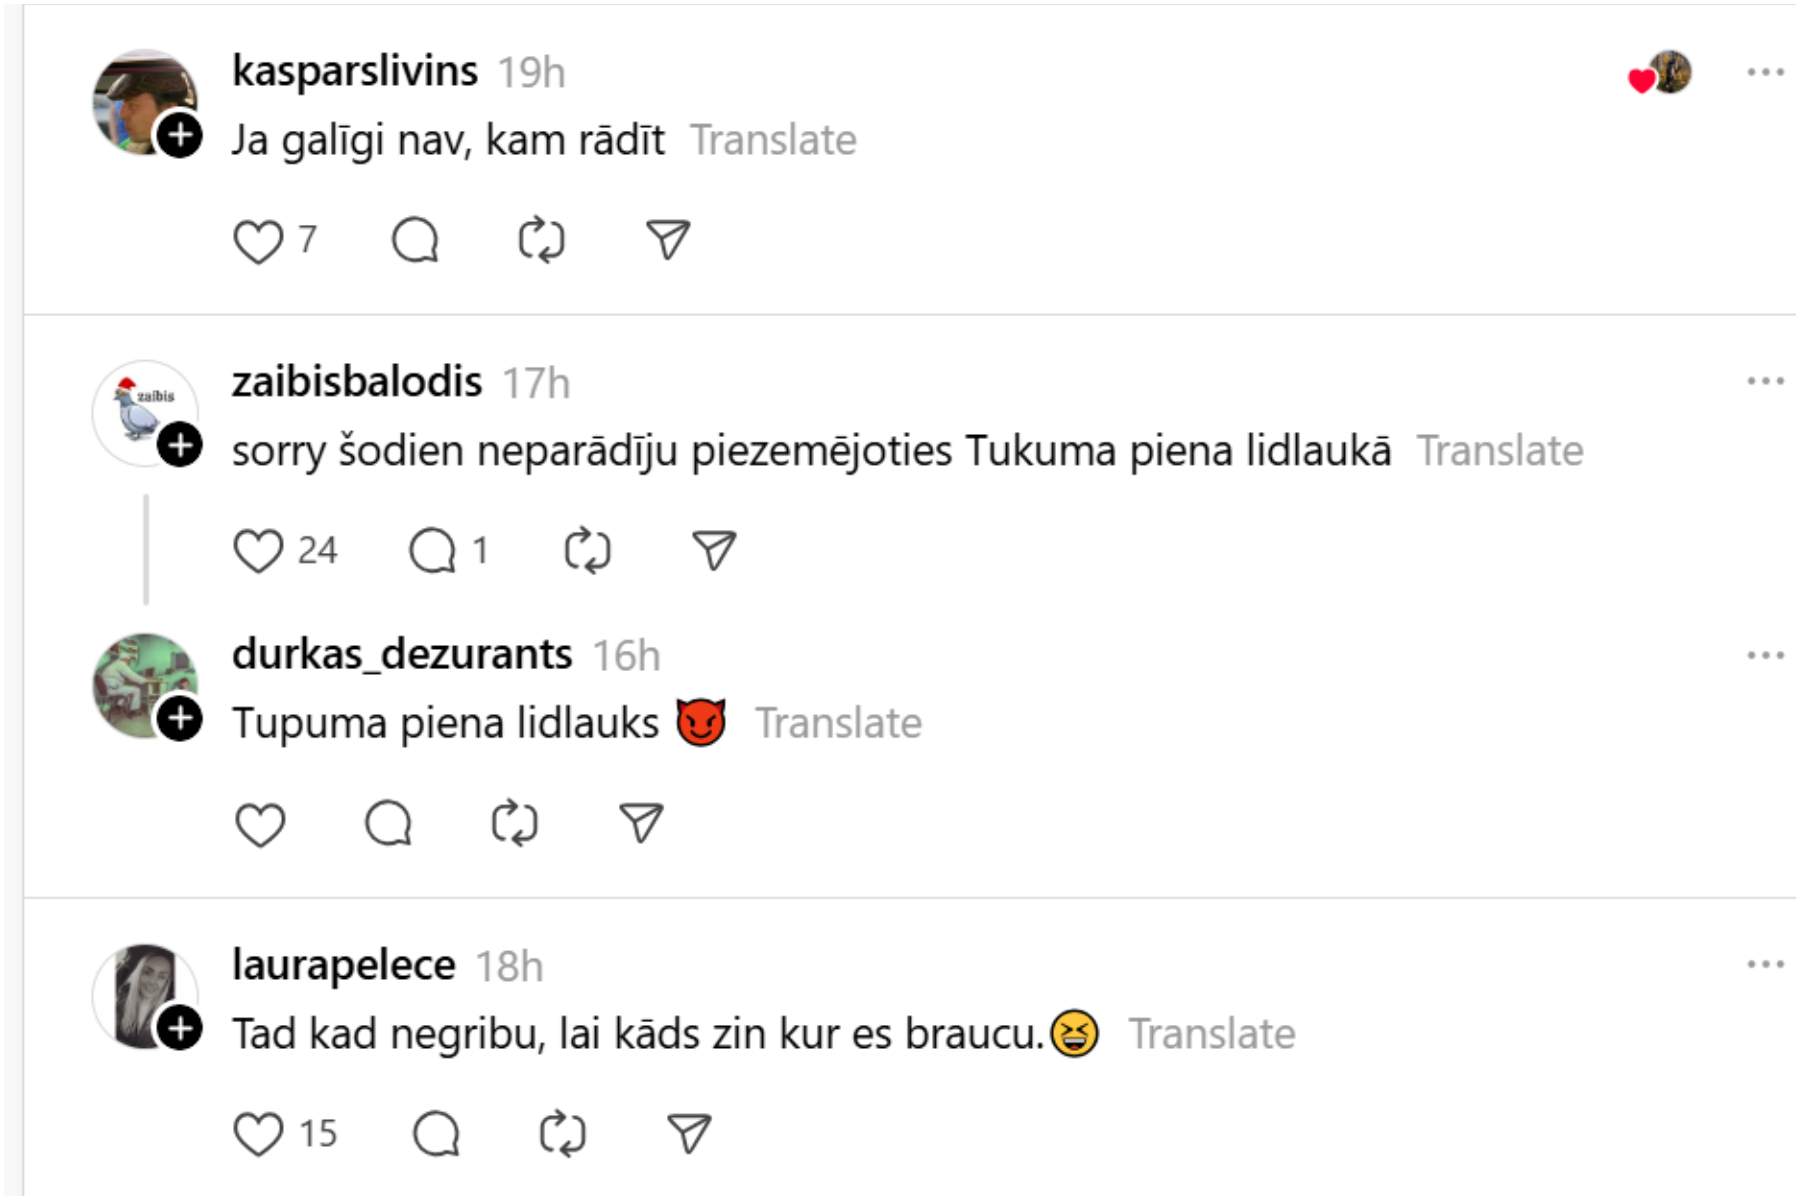Reply to kasparslivins' comment
The image size is (1800, 1200).
coord(415,241)
